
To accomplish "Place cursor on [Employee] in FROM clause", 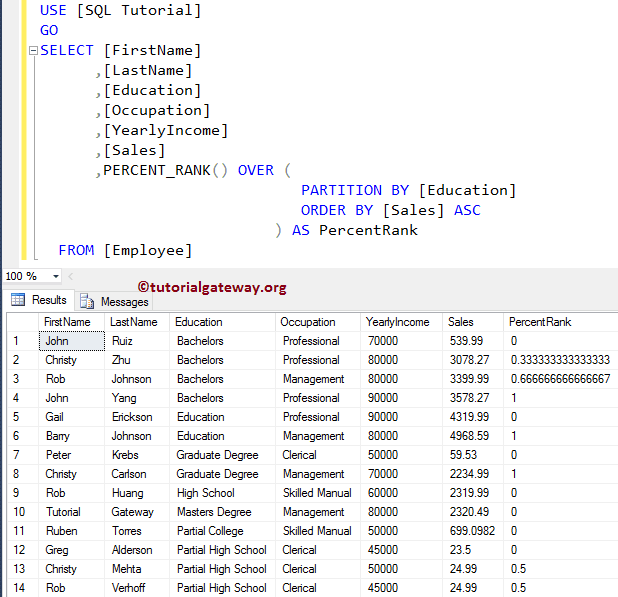I will click(x=148, y=250).
